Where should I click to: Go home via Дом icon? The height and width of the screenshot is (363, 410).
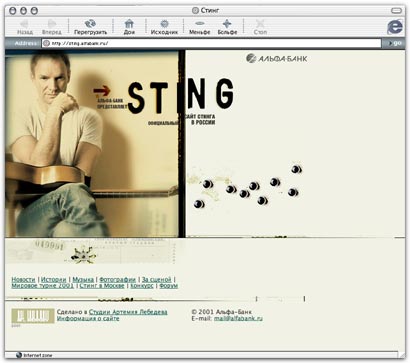[129, 24]
